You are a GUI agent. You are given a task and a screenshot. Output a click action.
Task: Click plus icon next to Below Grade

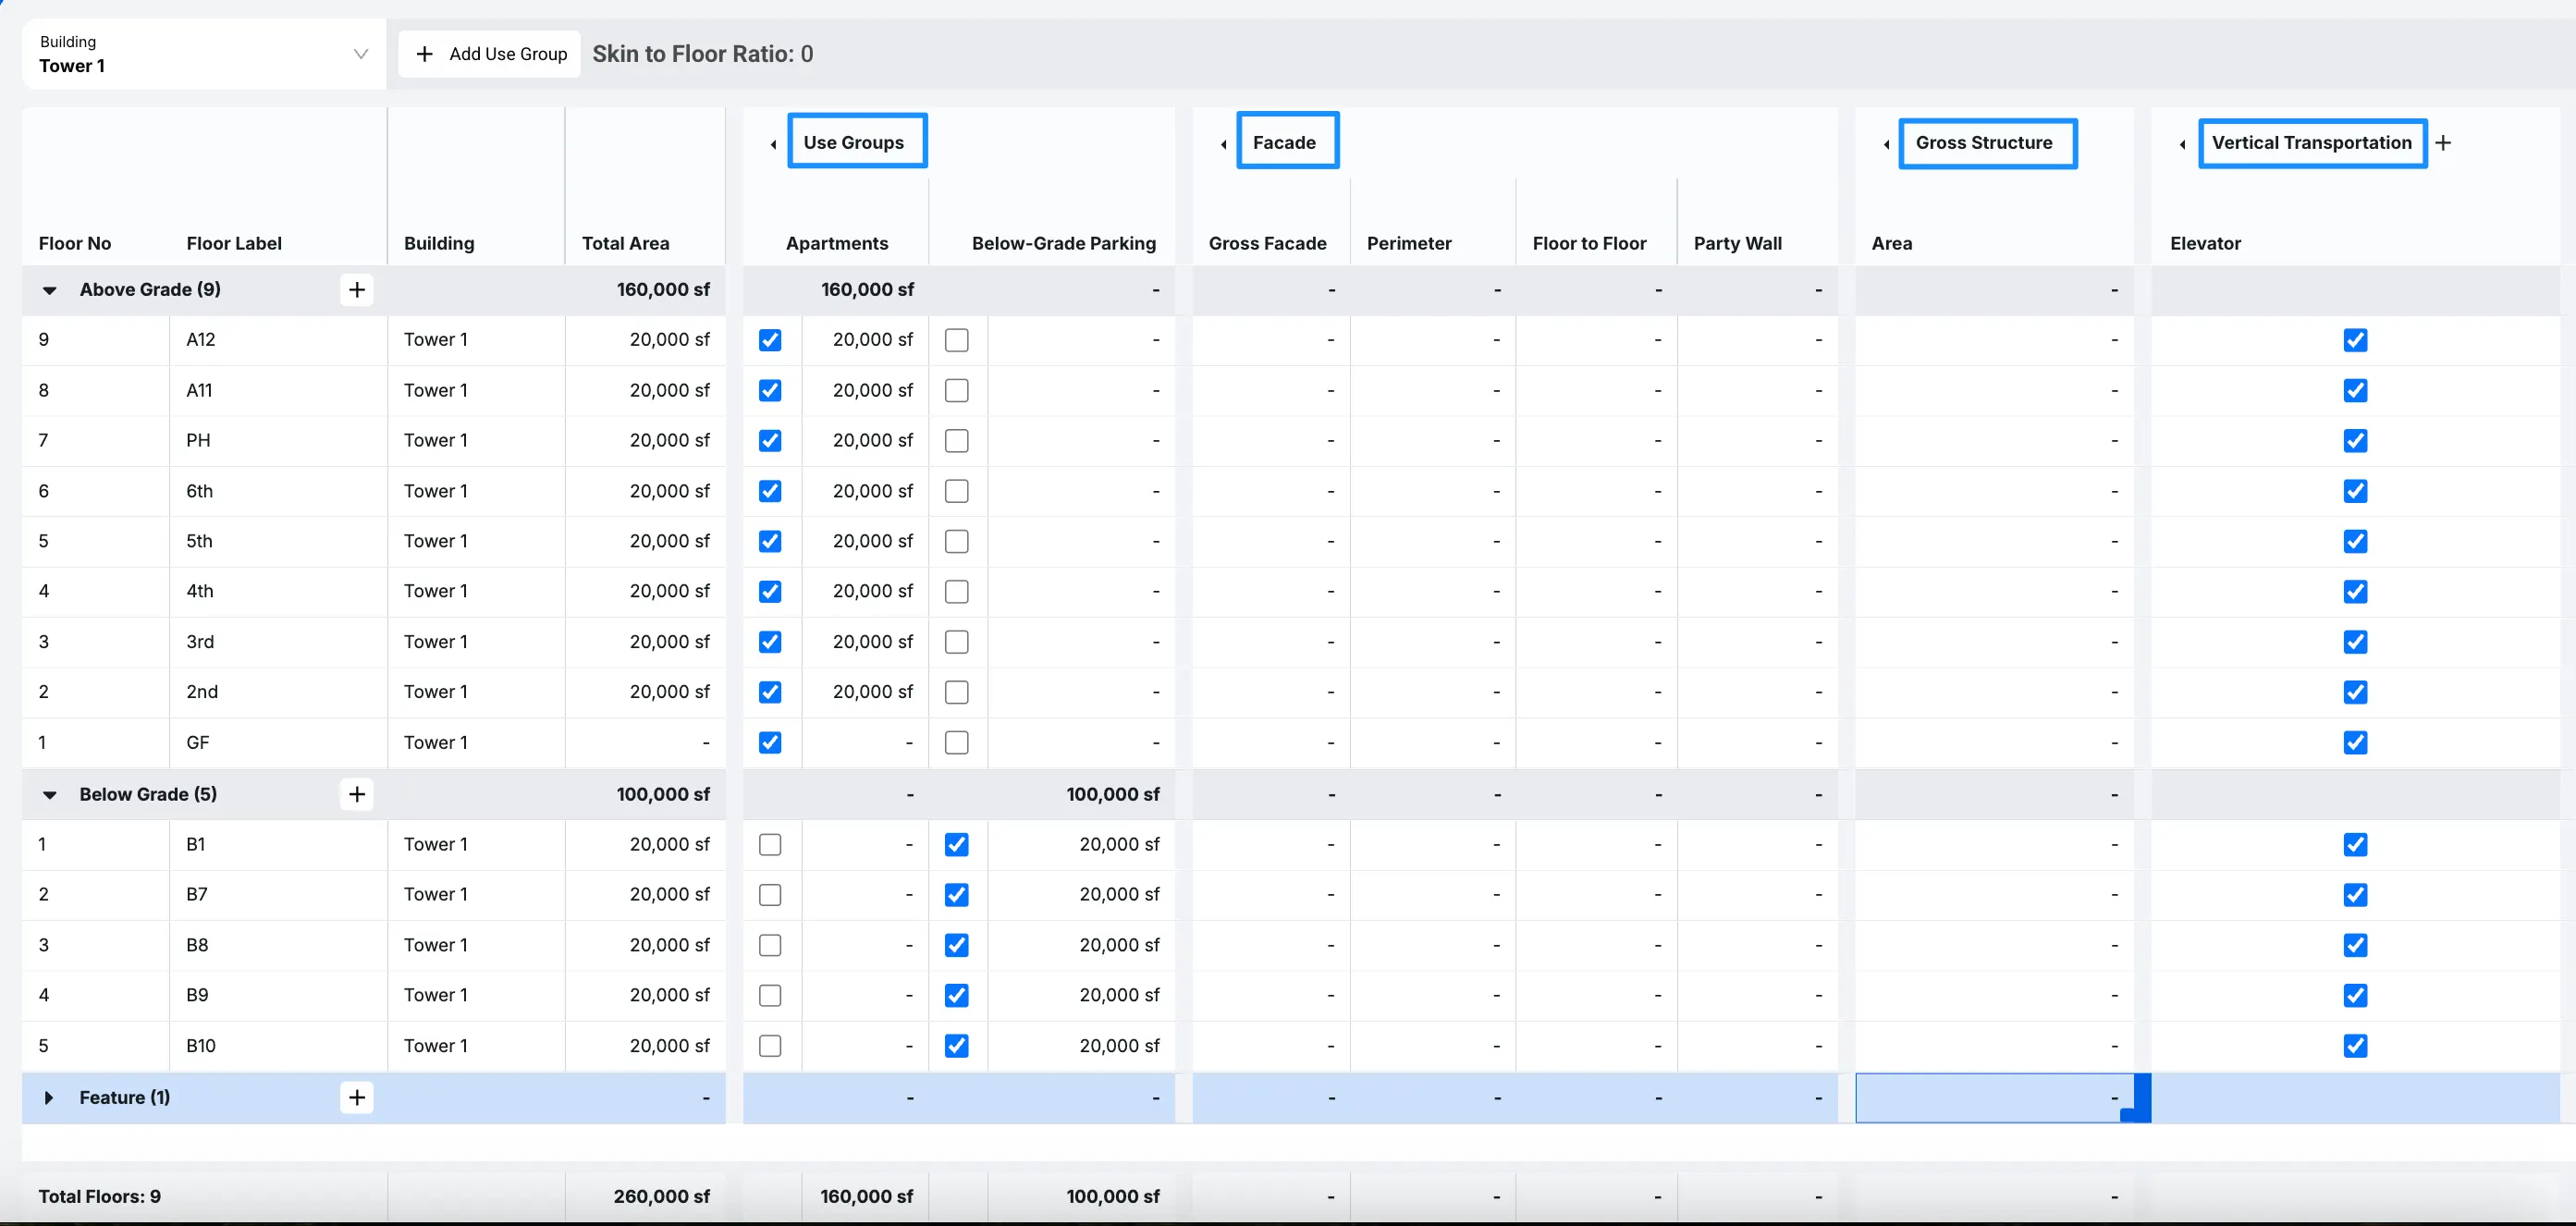pyautogui.click(x=357, y=794)
